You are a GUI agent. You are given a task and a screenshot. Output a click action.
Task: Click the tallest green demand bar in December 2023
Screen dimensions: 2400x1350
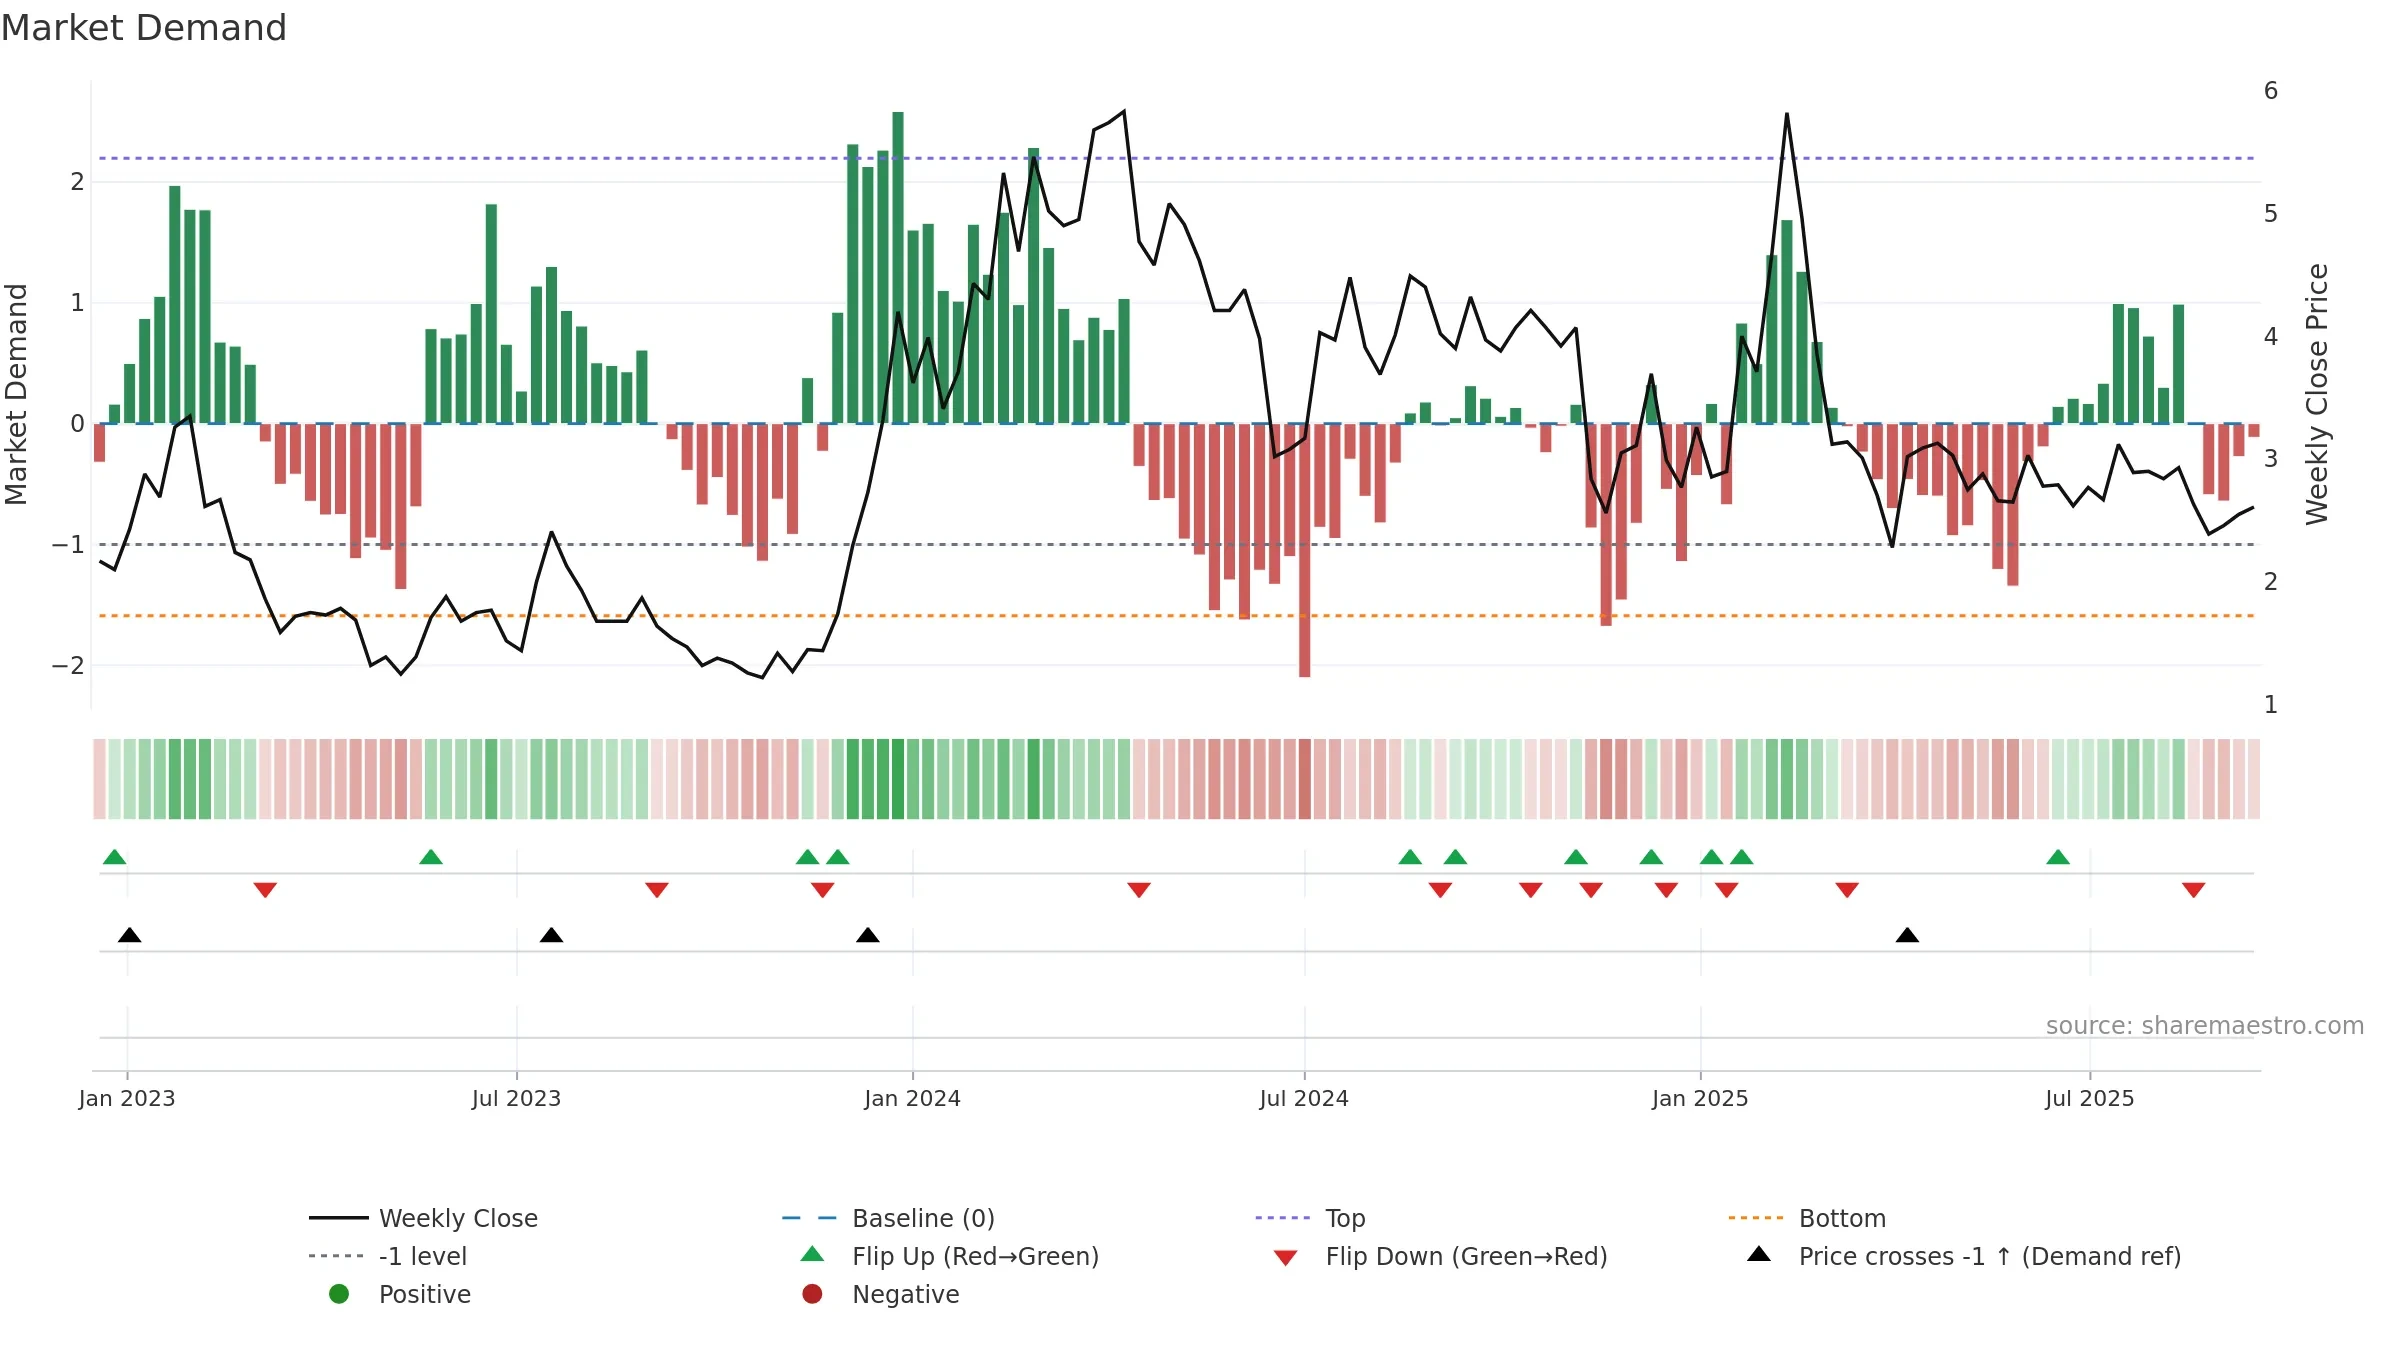898,268
